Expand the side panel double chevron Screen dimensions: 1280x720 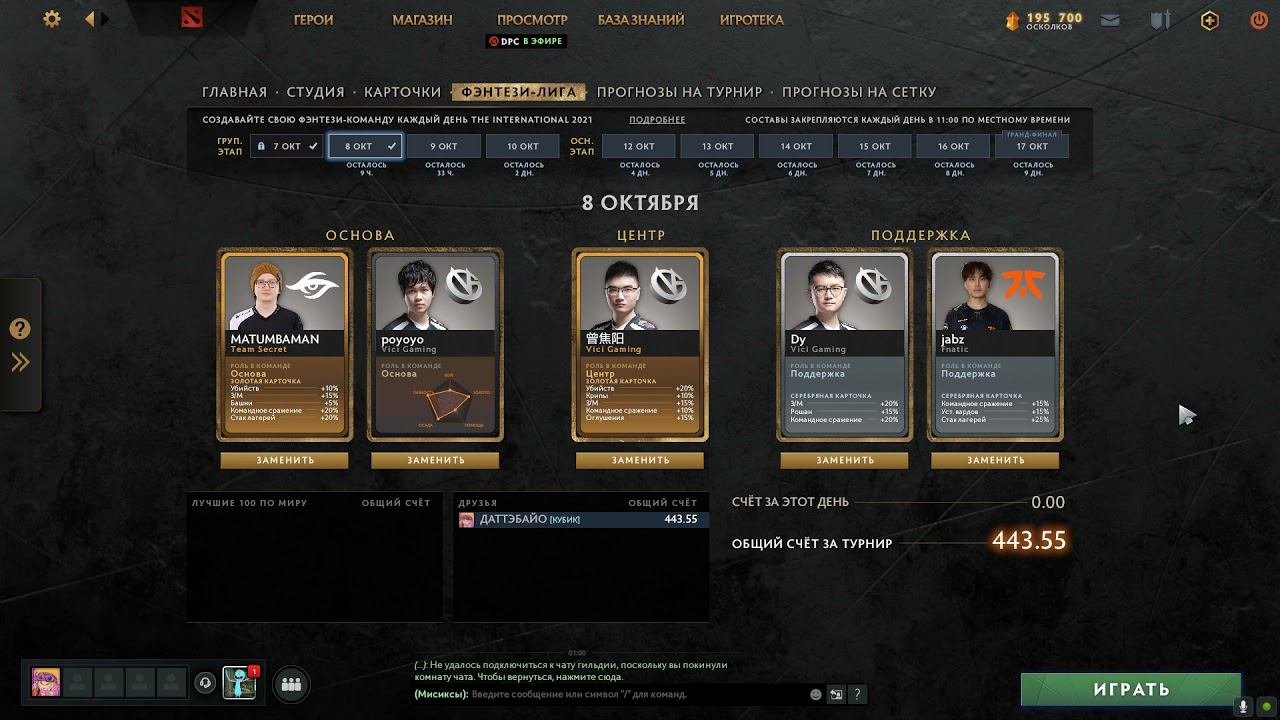20,362
